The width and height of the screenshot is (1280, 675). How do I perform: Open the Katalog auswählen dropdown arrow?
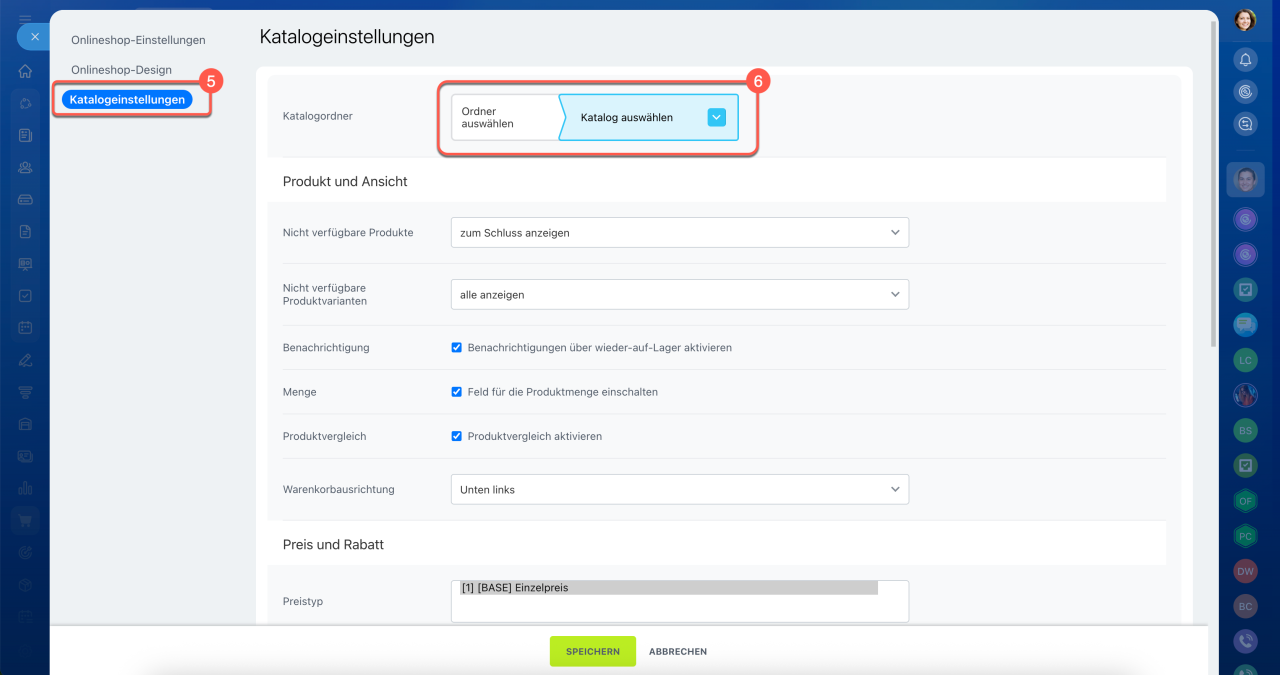click(717, 117)
